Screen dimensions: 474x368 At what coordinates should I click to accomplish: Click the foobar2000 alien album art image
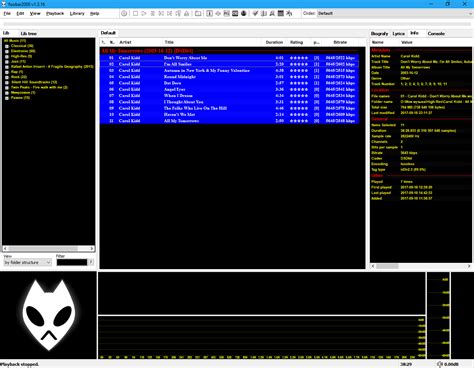pos(49,315)
